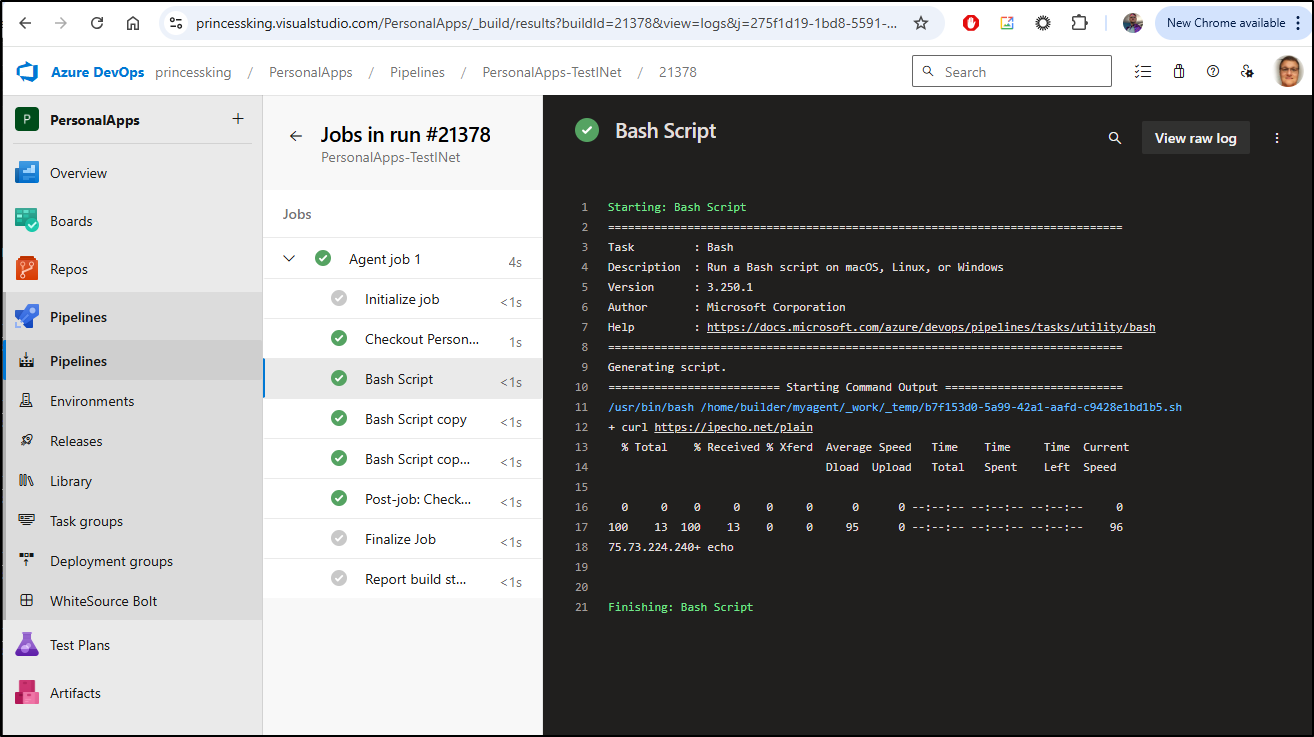Collapse the Agent job 1 chevron
Screen dimensions: 1314x737
(x=289, y=259)
